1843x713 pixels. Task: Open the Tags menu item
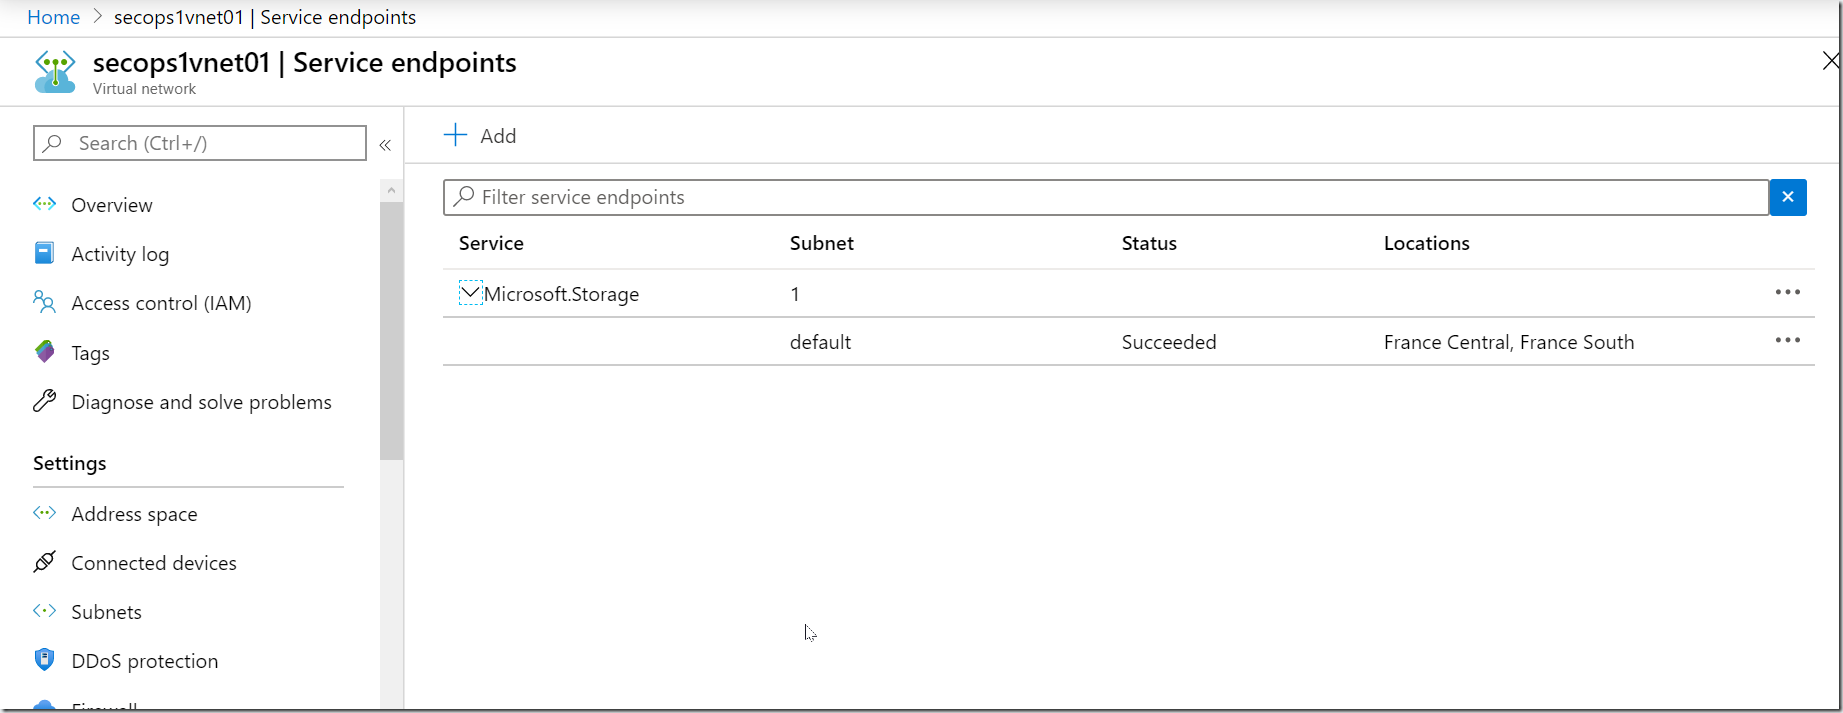click(x=91, y=353)
